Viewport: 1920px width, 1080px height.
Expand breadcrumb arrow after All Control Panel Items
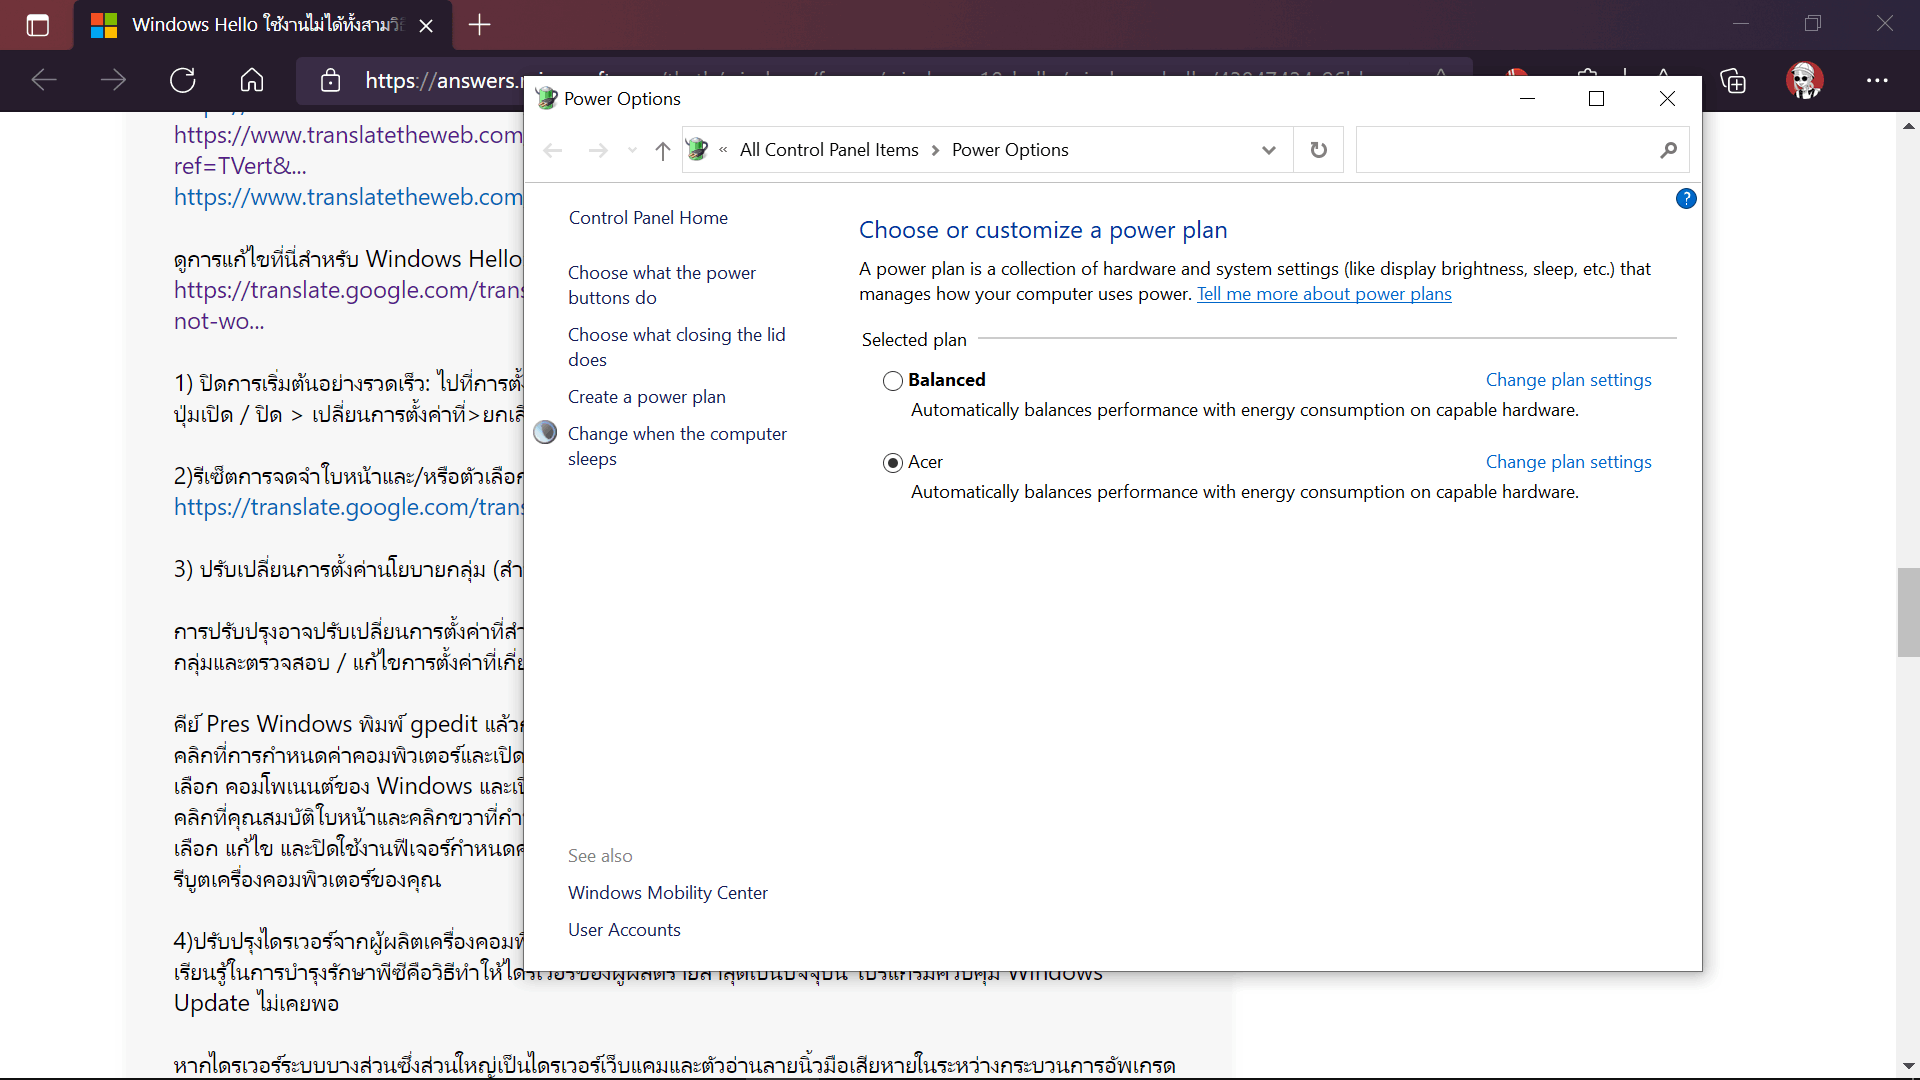click(x=935, y=150)
